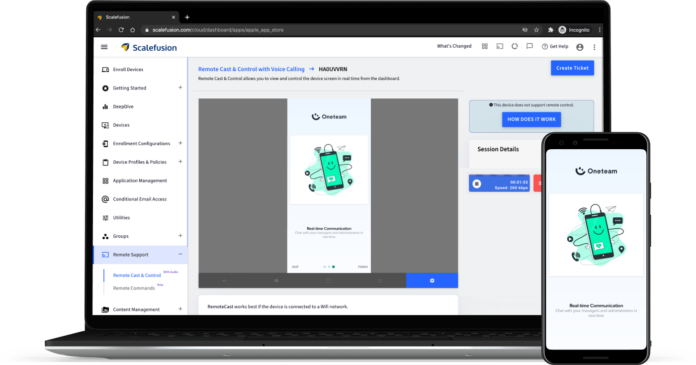Screen dimensions: 696x365
Task: Open Content Management in the sidebar
Action: [x=136, y=309]
